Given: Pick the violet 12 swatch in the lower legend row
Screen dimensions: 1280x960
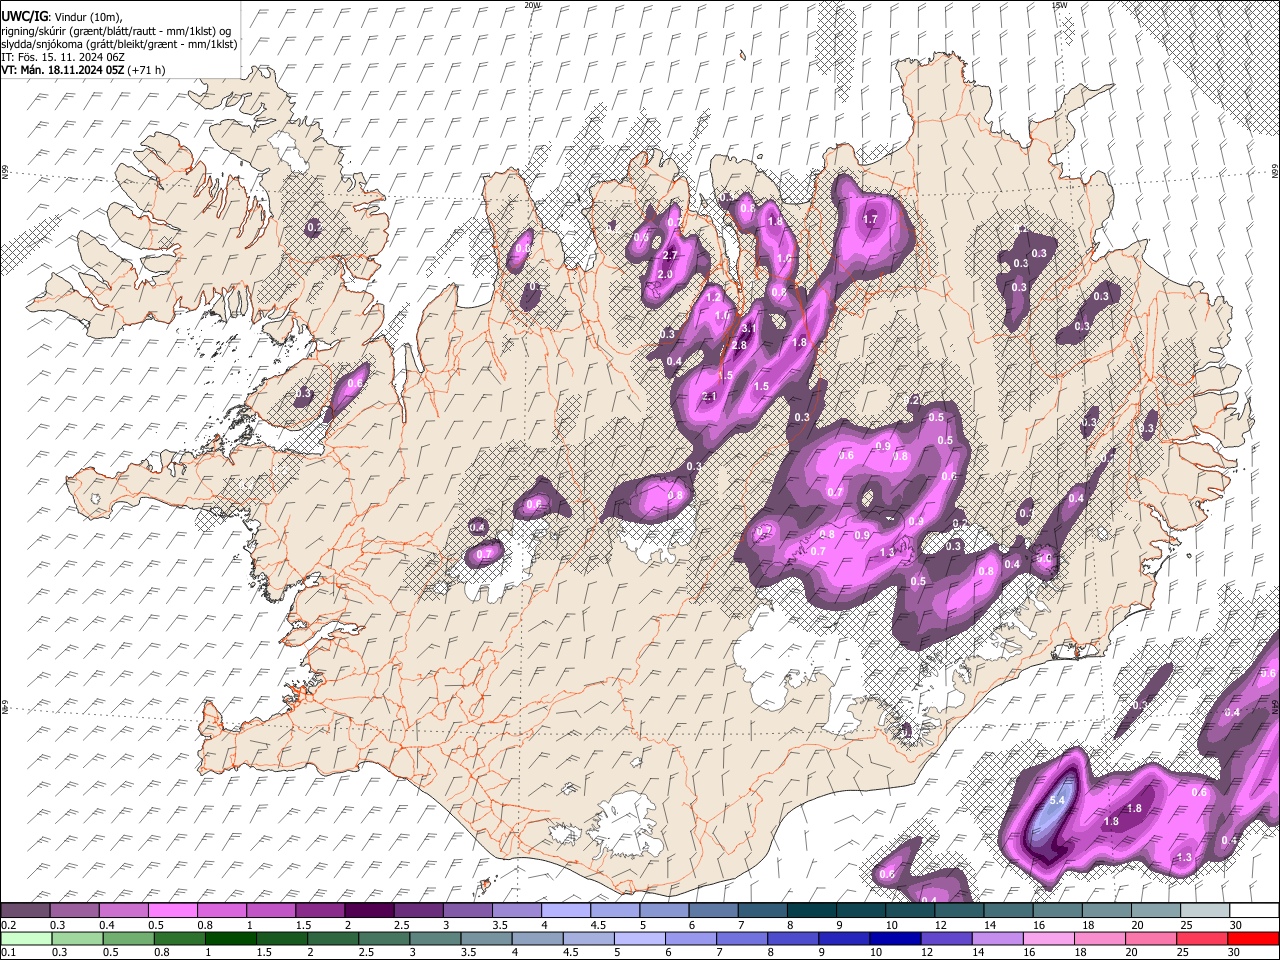Looking at the screenshot, I should click(945, 938).
